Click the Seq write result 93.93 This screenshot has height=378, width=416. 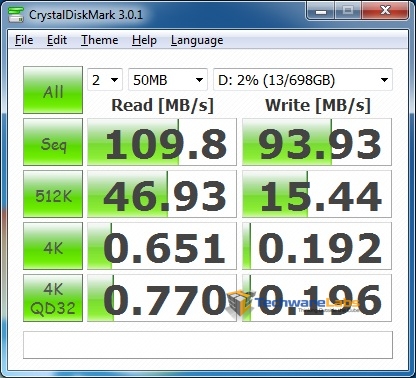(x=317, y=142)
